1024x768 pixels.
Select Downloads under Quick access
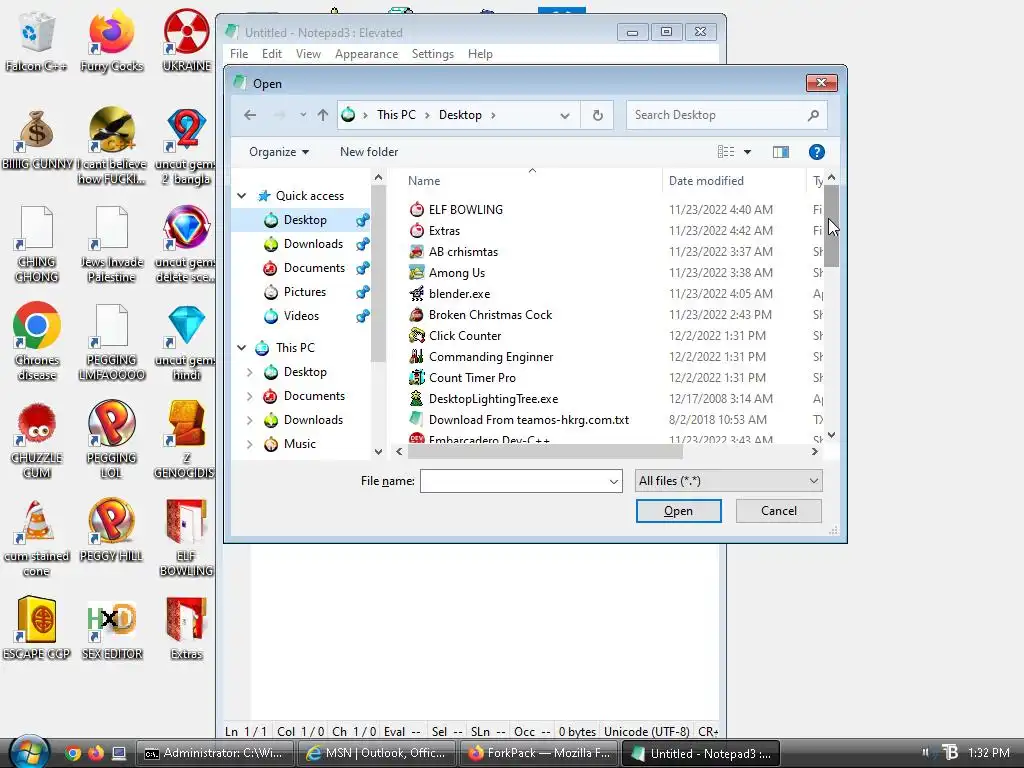pyautogui.click(x=313, y=244)
